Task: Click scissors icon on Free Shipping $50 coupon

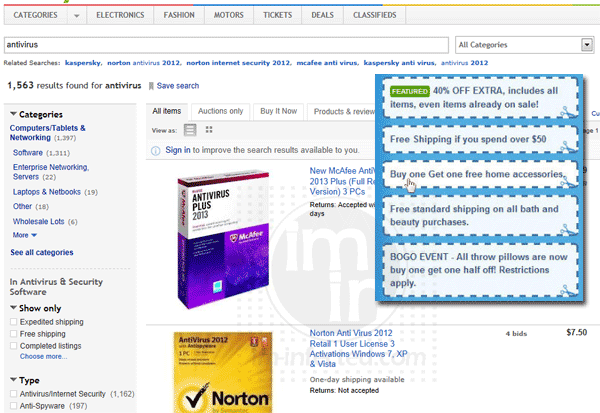Action: pyautogui.click(x=568, y=147)
